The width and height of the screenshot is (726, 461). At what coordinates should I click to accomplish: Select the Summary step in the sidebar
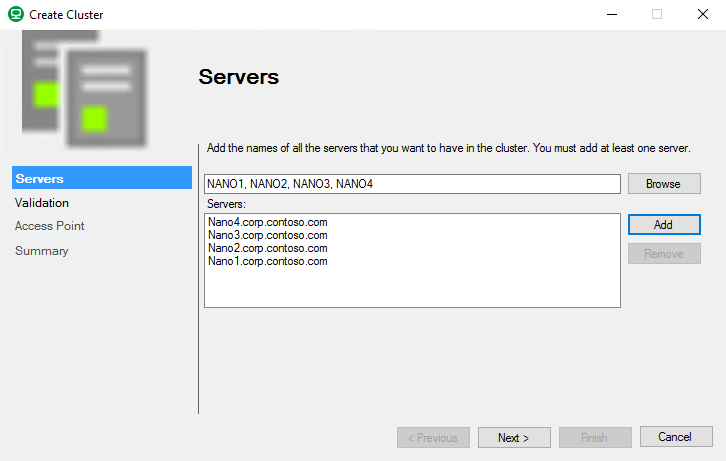click(42, 251)
